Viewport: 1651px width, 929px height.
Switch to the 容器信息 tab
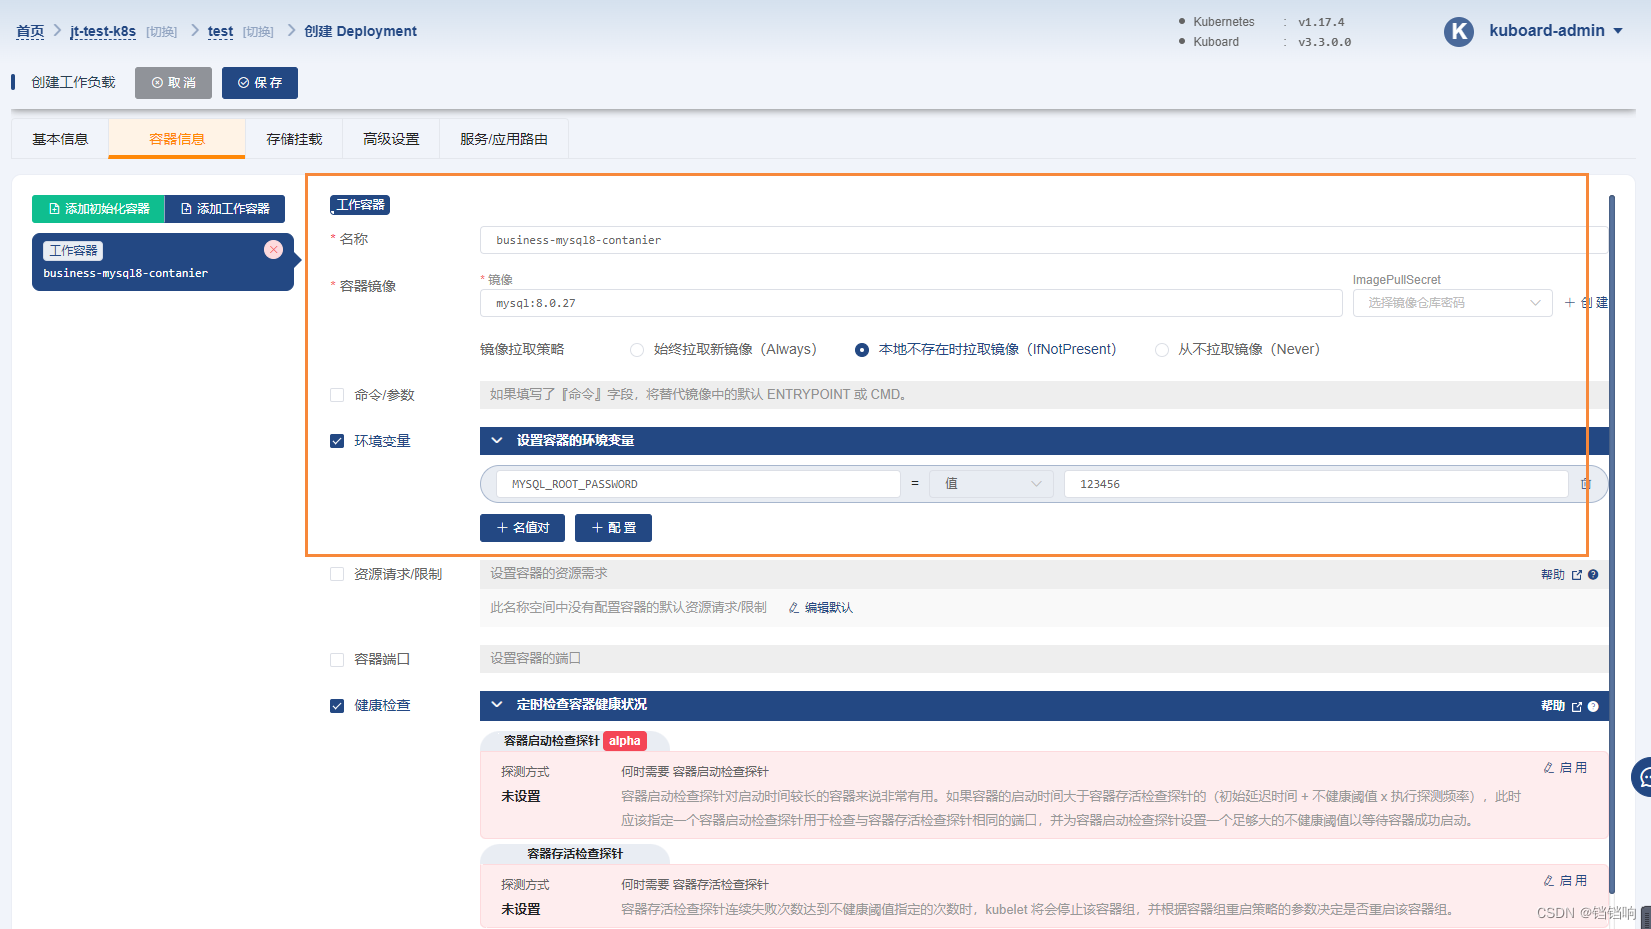click(177, 139)
